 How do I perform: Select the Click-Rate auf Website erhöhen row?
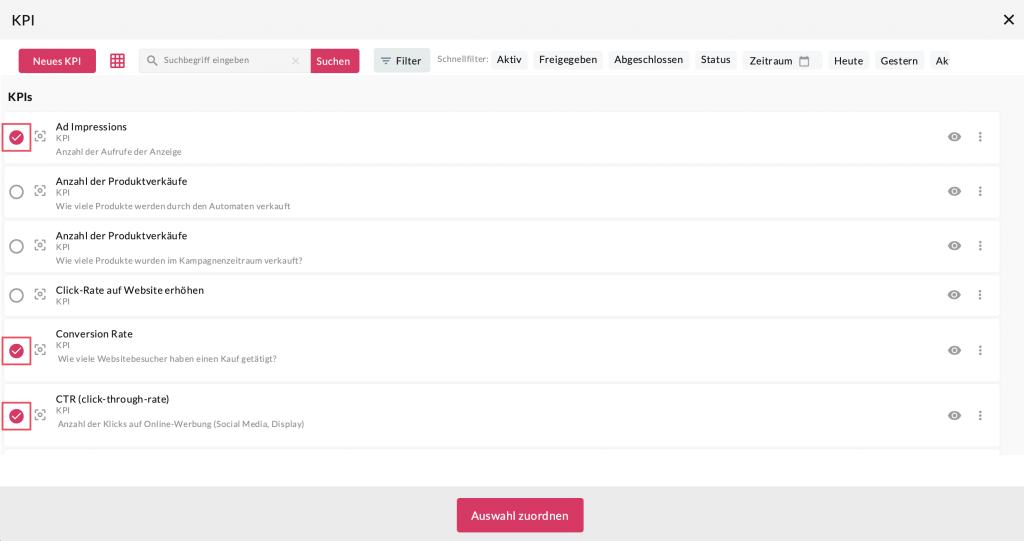tap(16, 295)
